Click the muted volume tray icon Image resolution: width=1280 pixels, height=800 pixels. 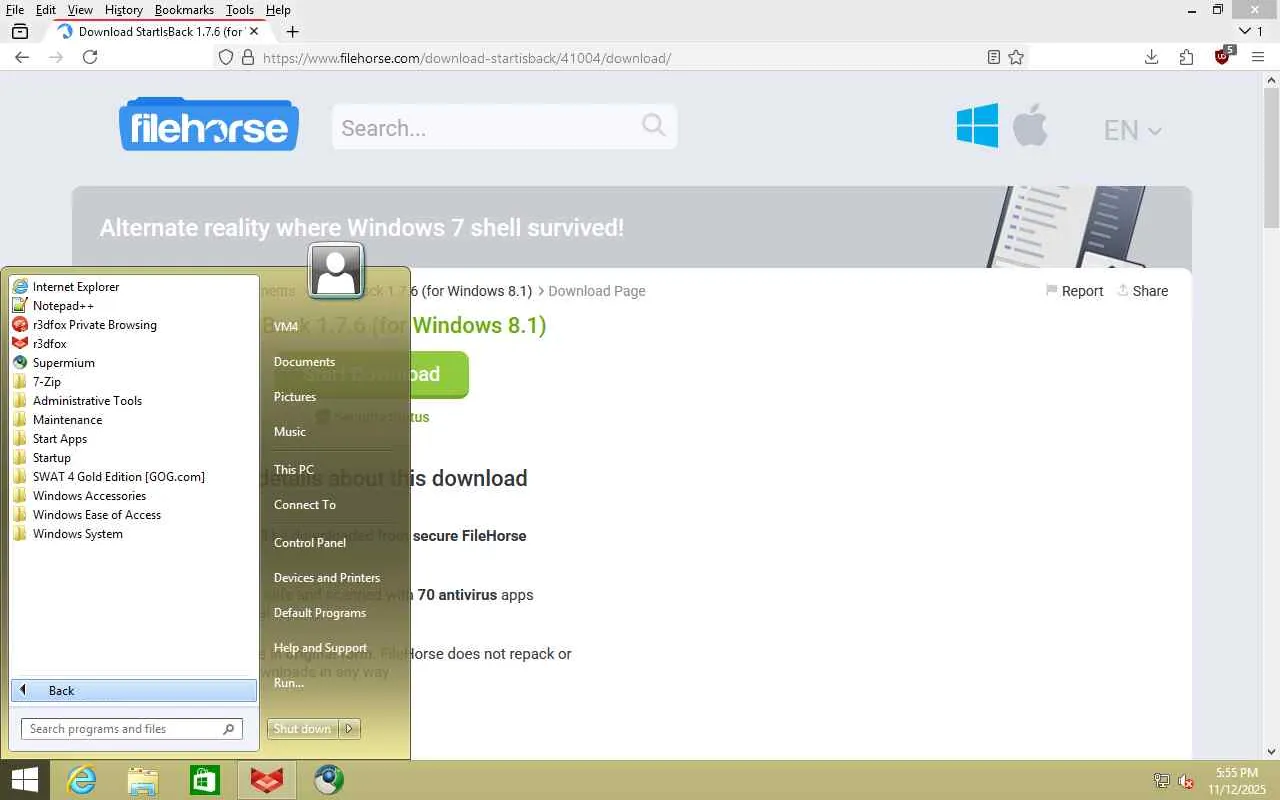click(1186, 781)
